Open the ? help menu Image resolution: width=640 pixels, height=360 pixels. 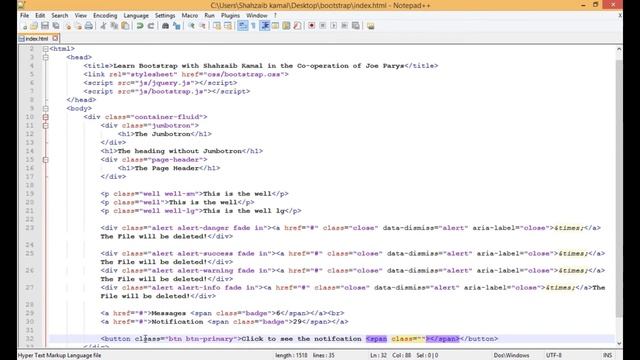[x=275, y=16]
